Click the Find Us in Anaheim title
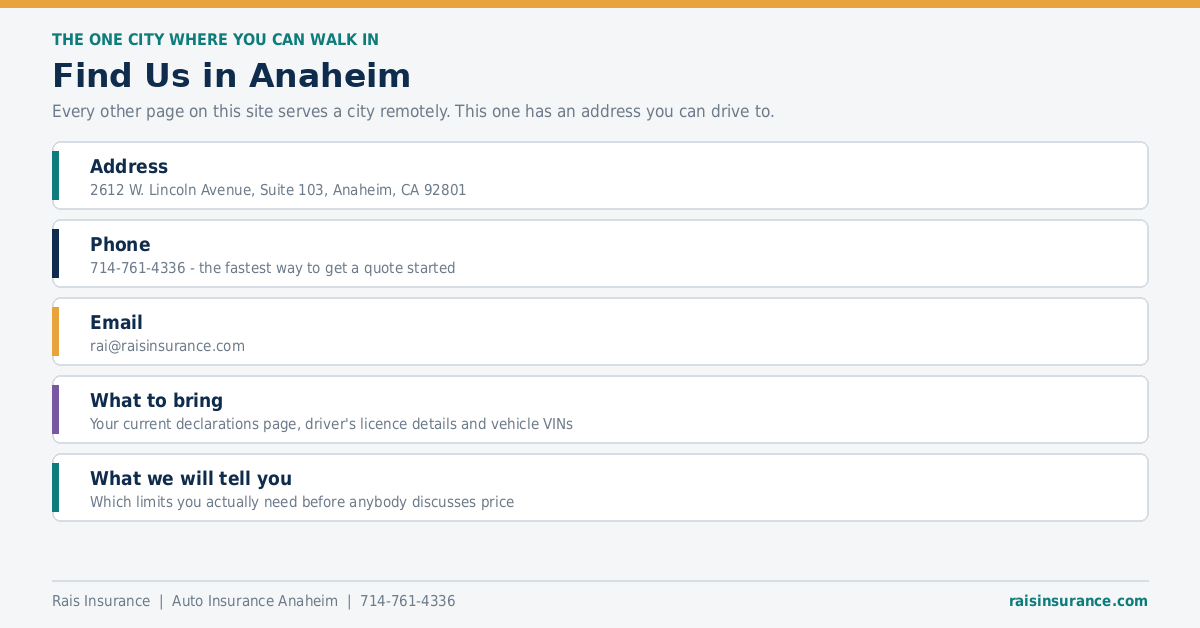Screen dimensions: 1200x628 (x=231, y=76)
